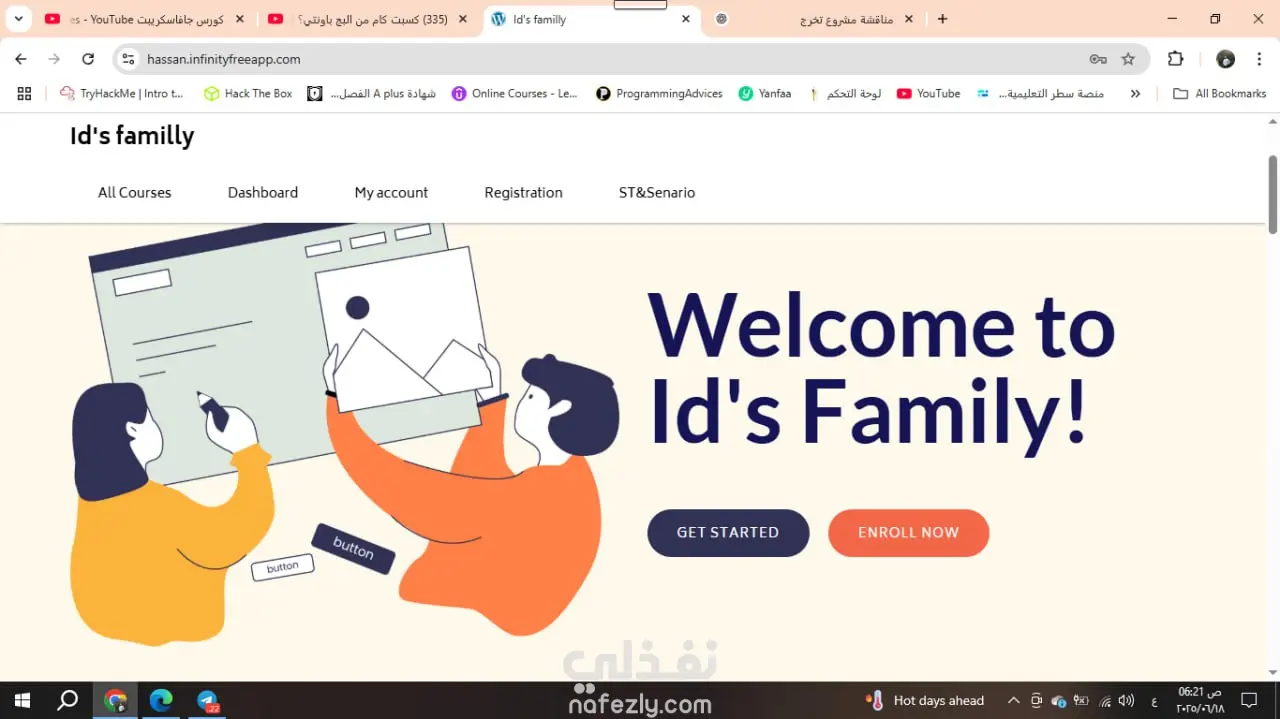Screen dimensions: 1280x719
Task: Click the bookmark star in address bar
Action: tap(1128, 59)
